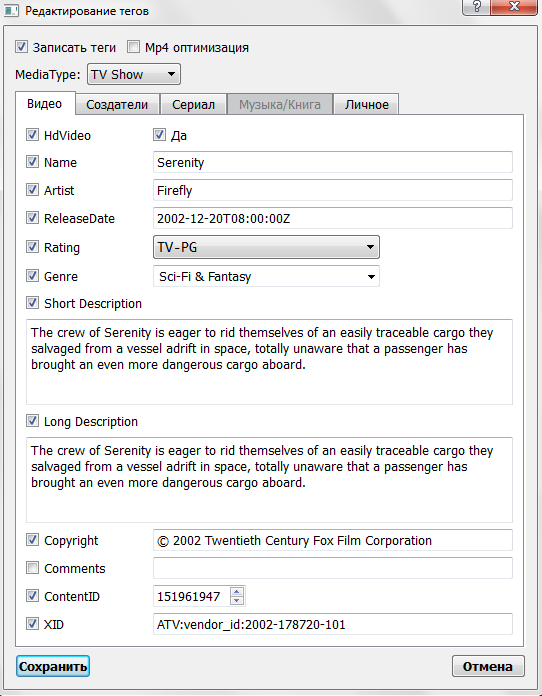This screenshot has height=696, width=542.
Task: Open the Сериал tab
Action: [193, 104]
